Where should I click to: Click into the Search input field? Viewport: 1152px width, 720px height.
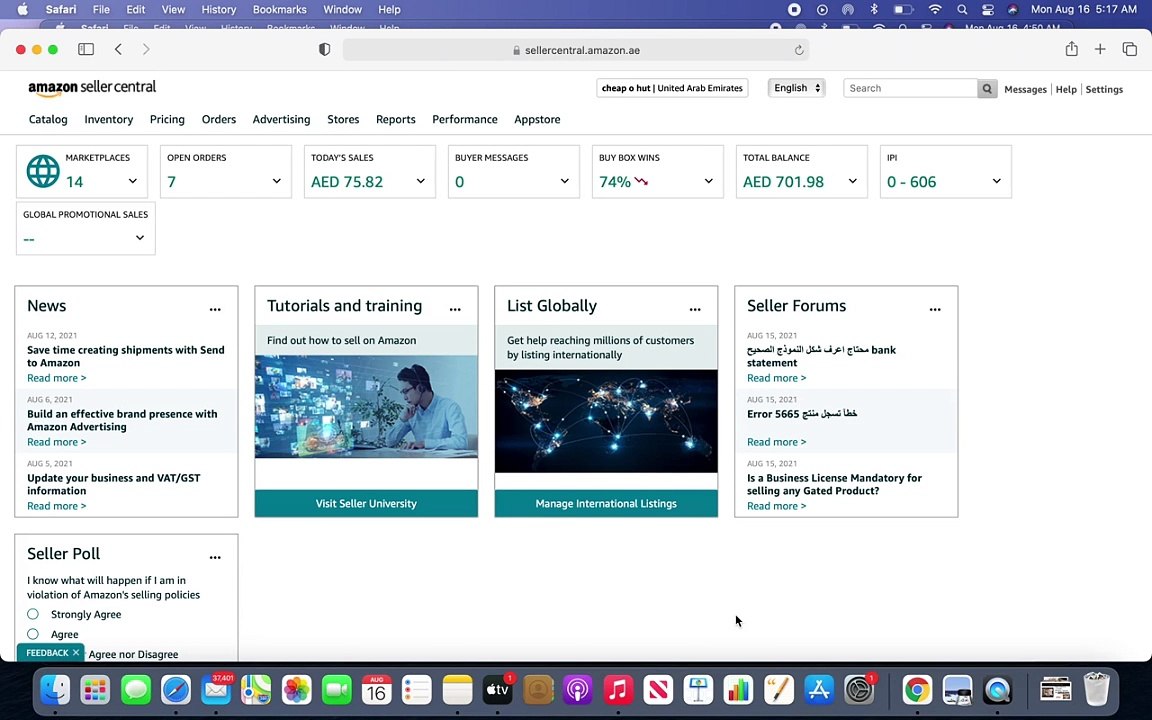tap(910, 88)
